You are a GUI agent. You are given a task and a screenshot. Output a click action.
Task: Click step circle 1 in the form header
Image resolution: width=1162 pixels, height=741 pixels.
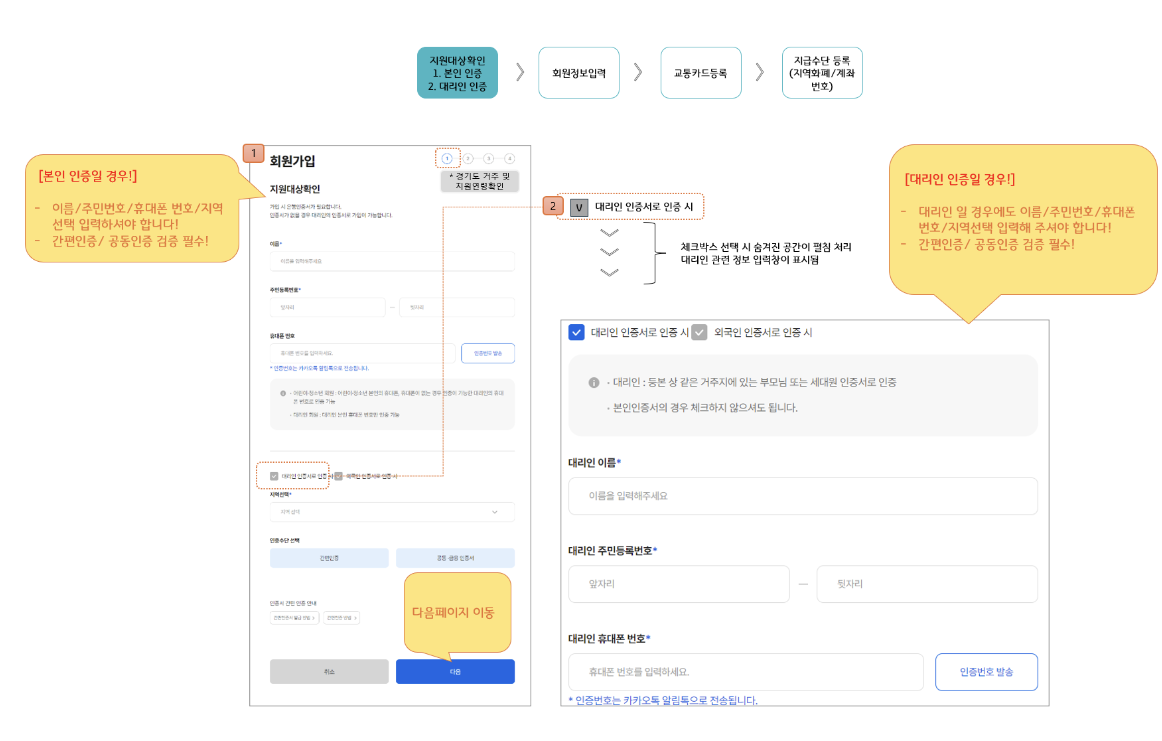pos(449,157)
